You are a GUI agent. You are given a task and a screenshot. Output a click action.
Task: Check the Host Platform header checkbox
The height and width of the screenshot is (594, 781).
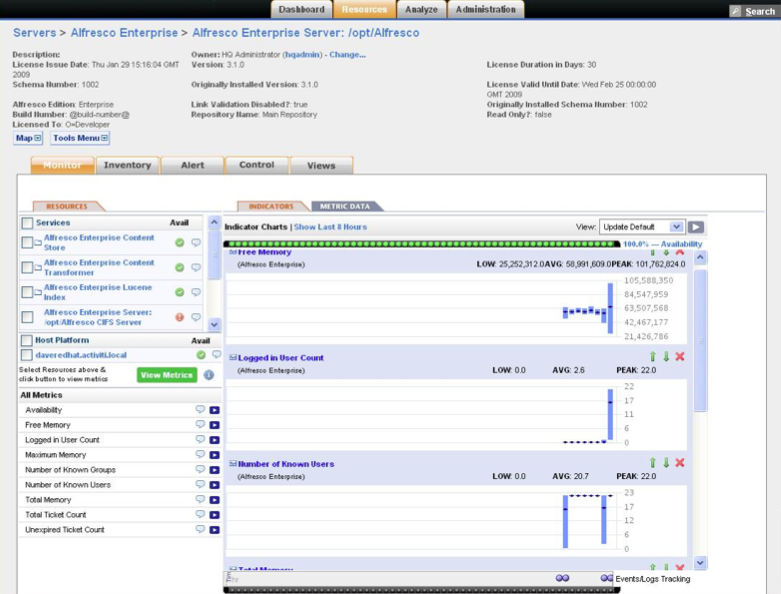pos(27,341)
